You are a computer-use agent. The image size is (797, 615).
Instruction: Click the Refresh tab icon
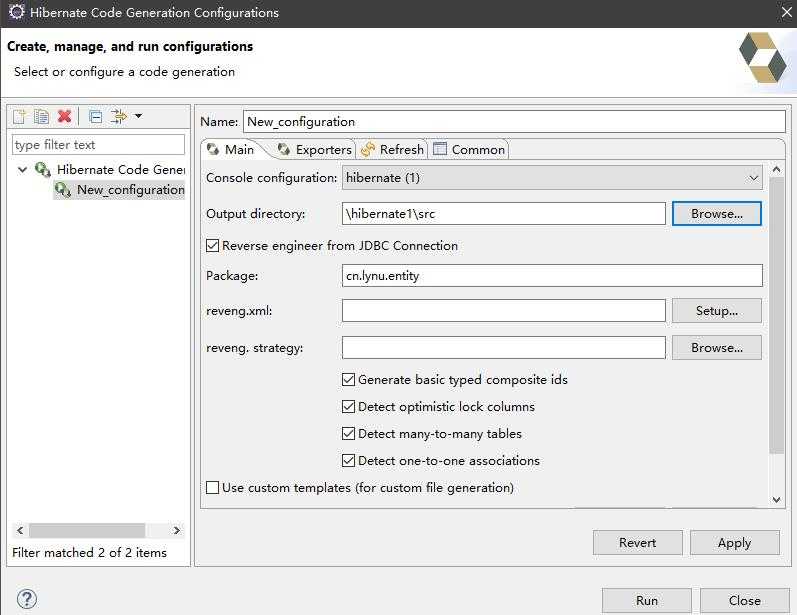coord(367,149)
